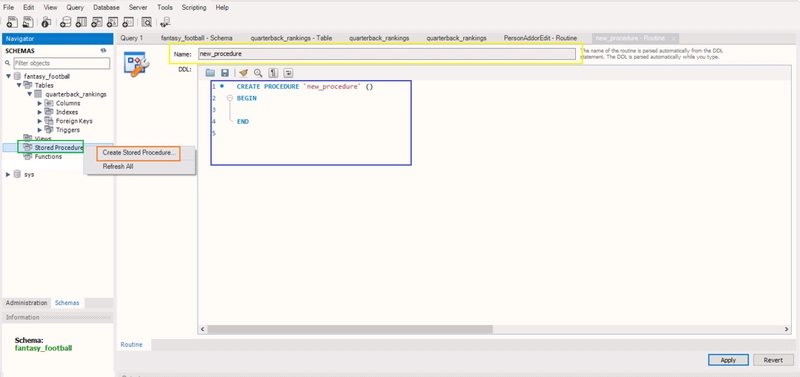Beautify the SQL with the broom icon
Screen dimensions: 800x377
[243, 73]
